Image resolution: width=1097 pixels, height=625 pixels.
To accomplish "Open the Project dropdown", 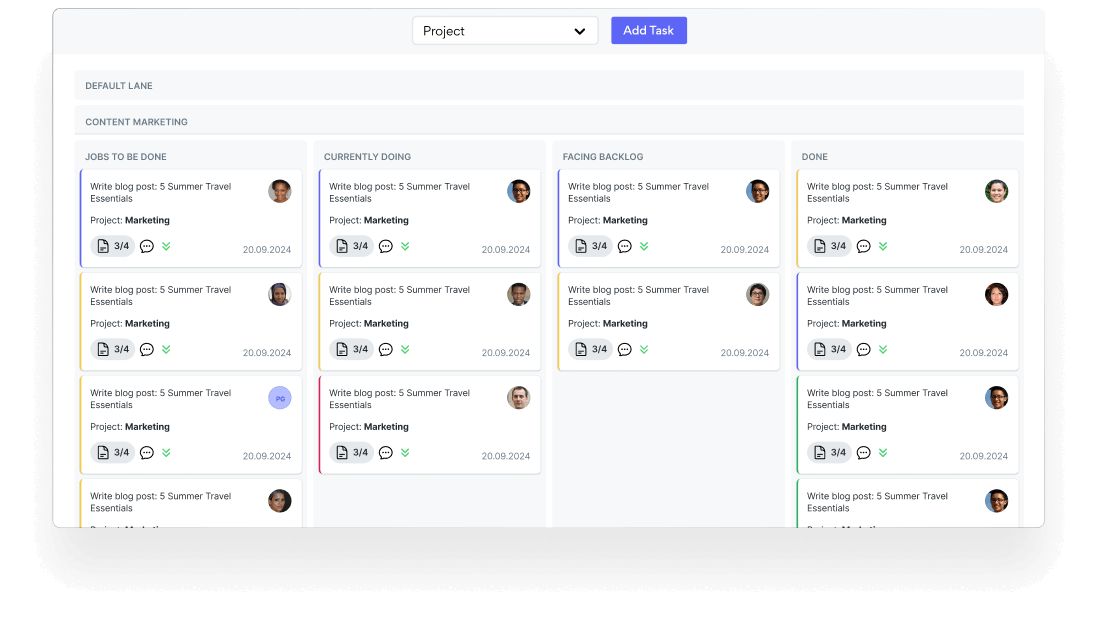I will [504, 31].
